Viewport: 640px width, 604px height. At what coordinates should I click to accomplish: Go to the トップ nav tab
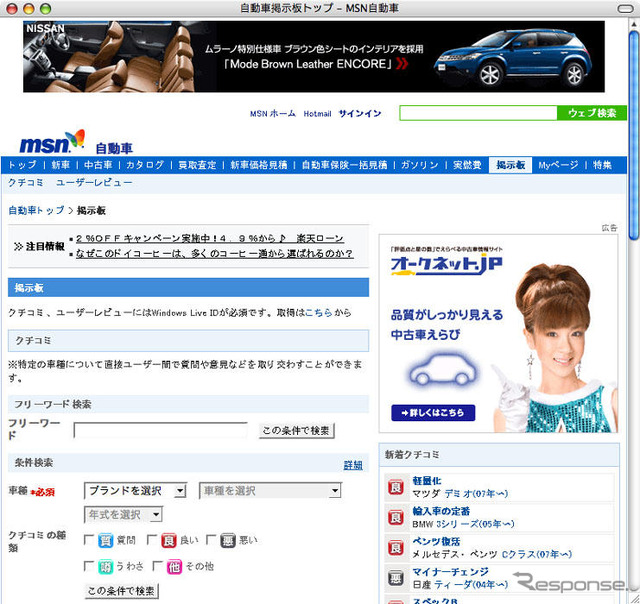pos(22,165)
